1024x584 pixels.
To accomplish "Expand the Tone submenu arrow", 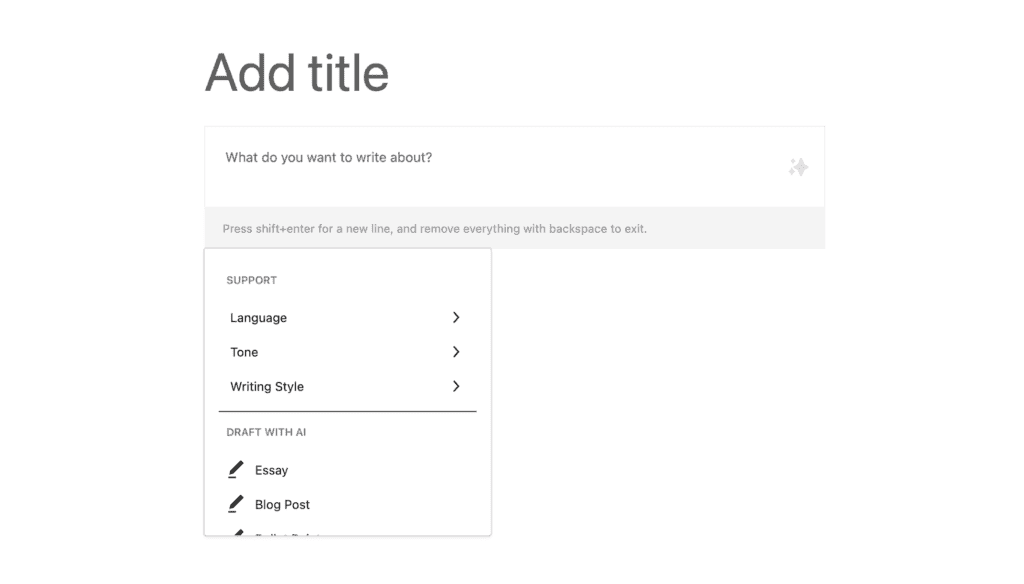I will click(456, 352).
